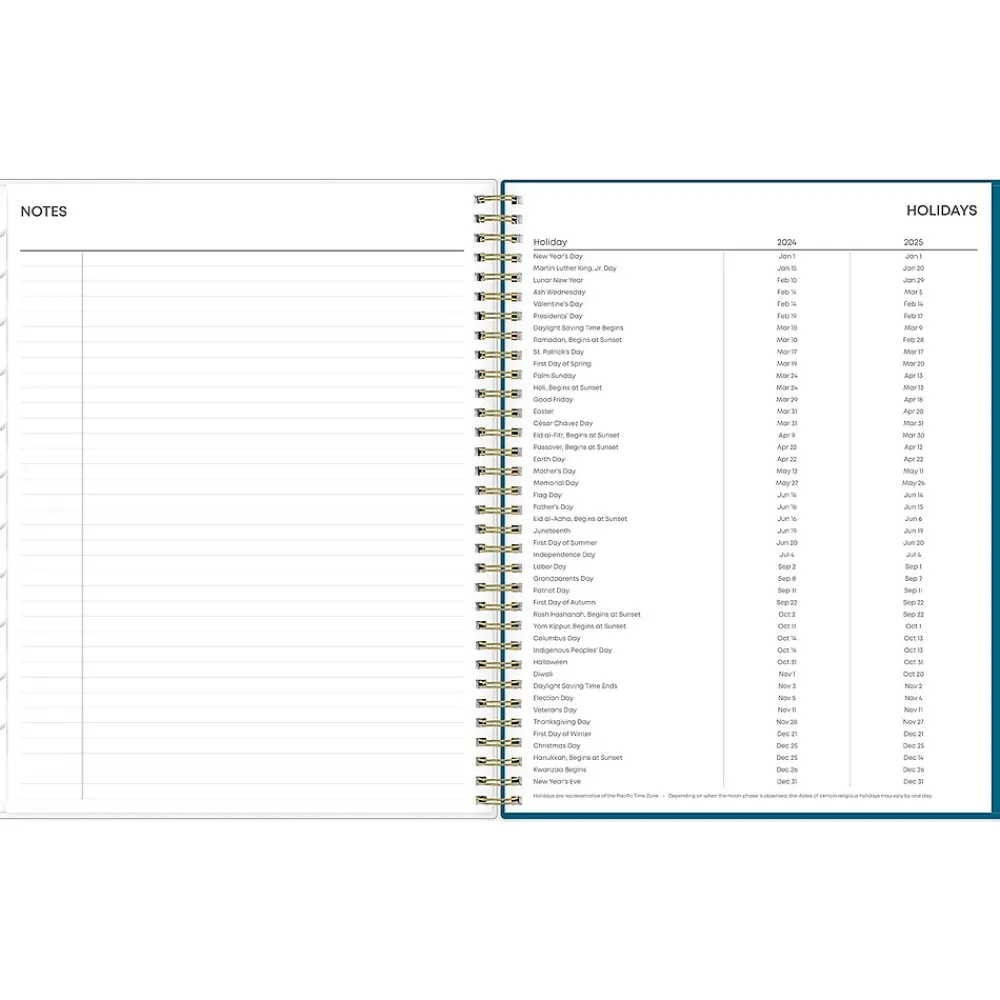Select the New Year's Day row label
This screenshot has width=1000, height=1000.
[557, 257]
